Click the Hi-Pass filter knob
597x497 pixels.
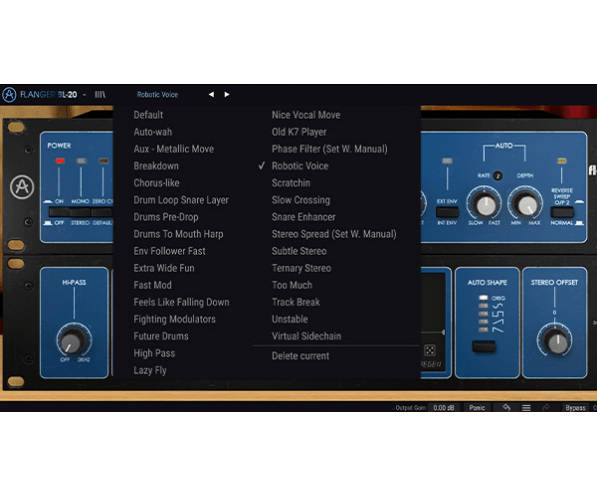[x=73, y=341]
